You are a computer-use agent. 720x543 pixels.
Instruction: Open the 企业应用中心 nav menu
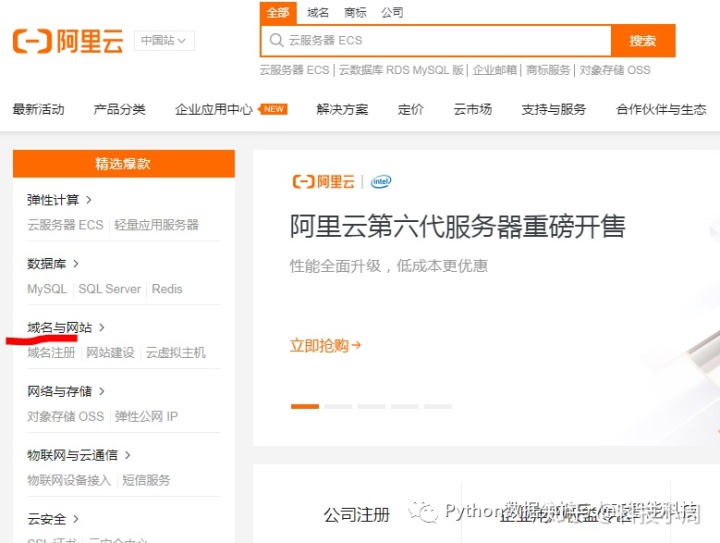(x=214, y=109)
